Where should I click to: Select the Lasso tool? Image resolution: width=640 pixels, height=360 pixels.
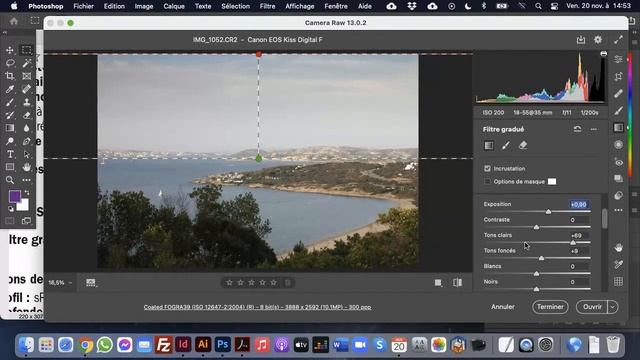(x=10, y=63)
